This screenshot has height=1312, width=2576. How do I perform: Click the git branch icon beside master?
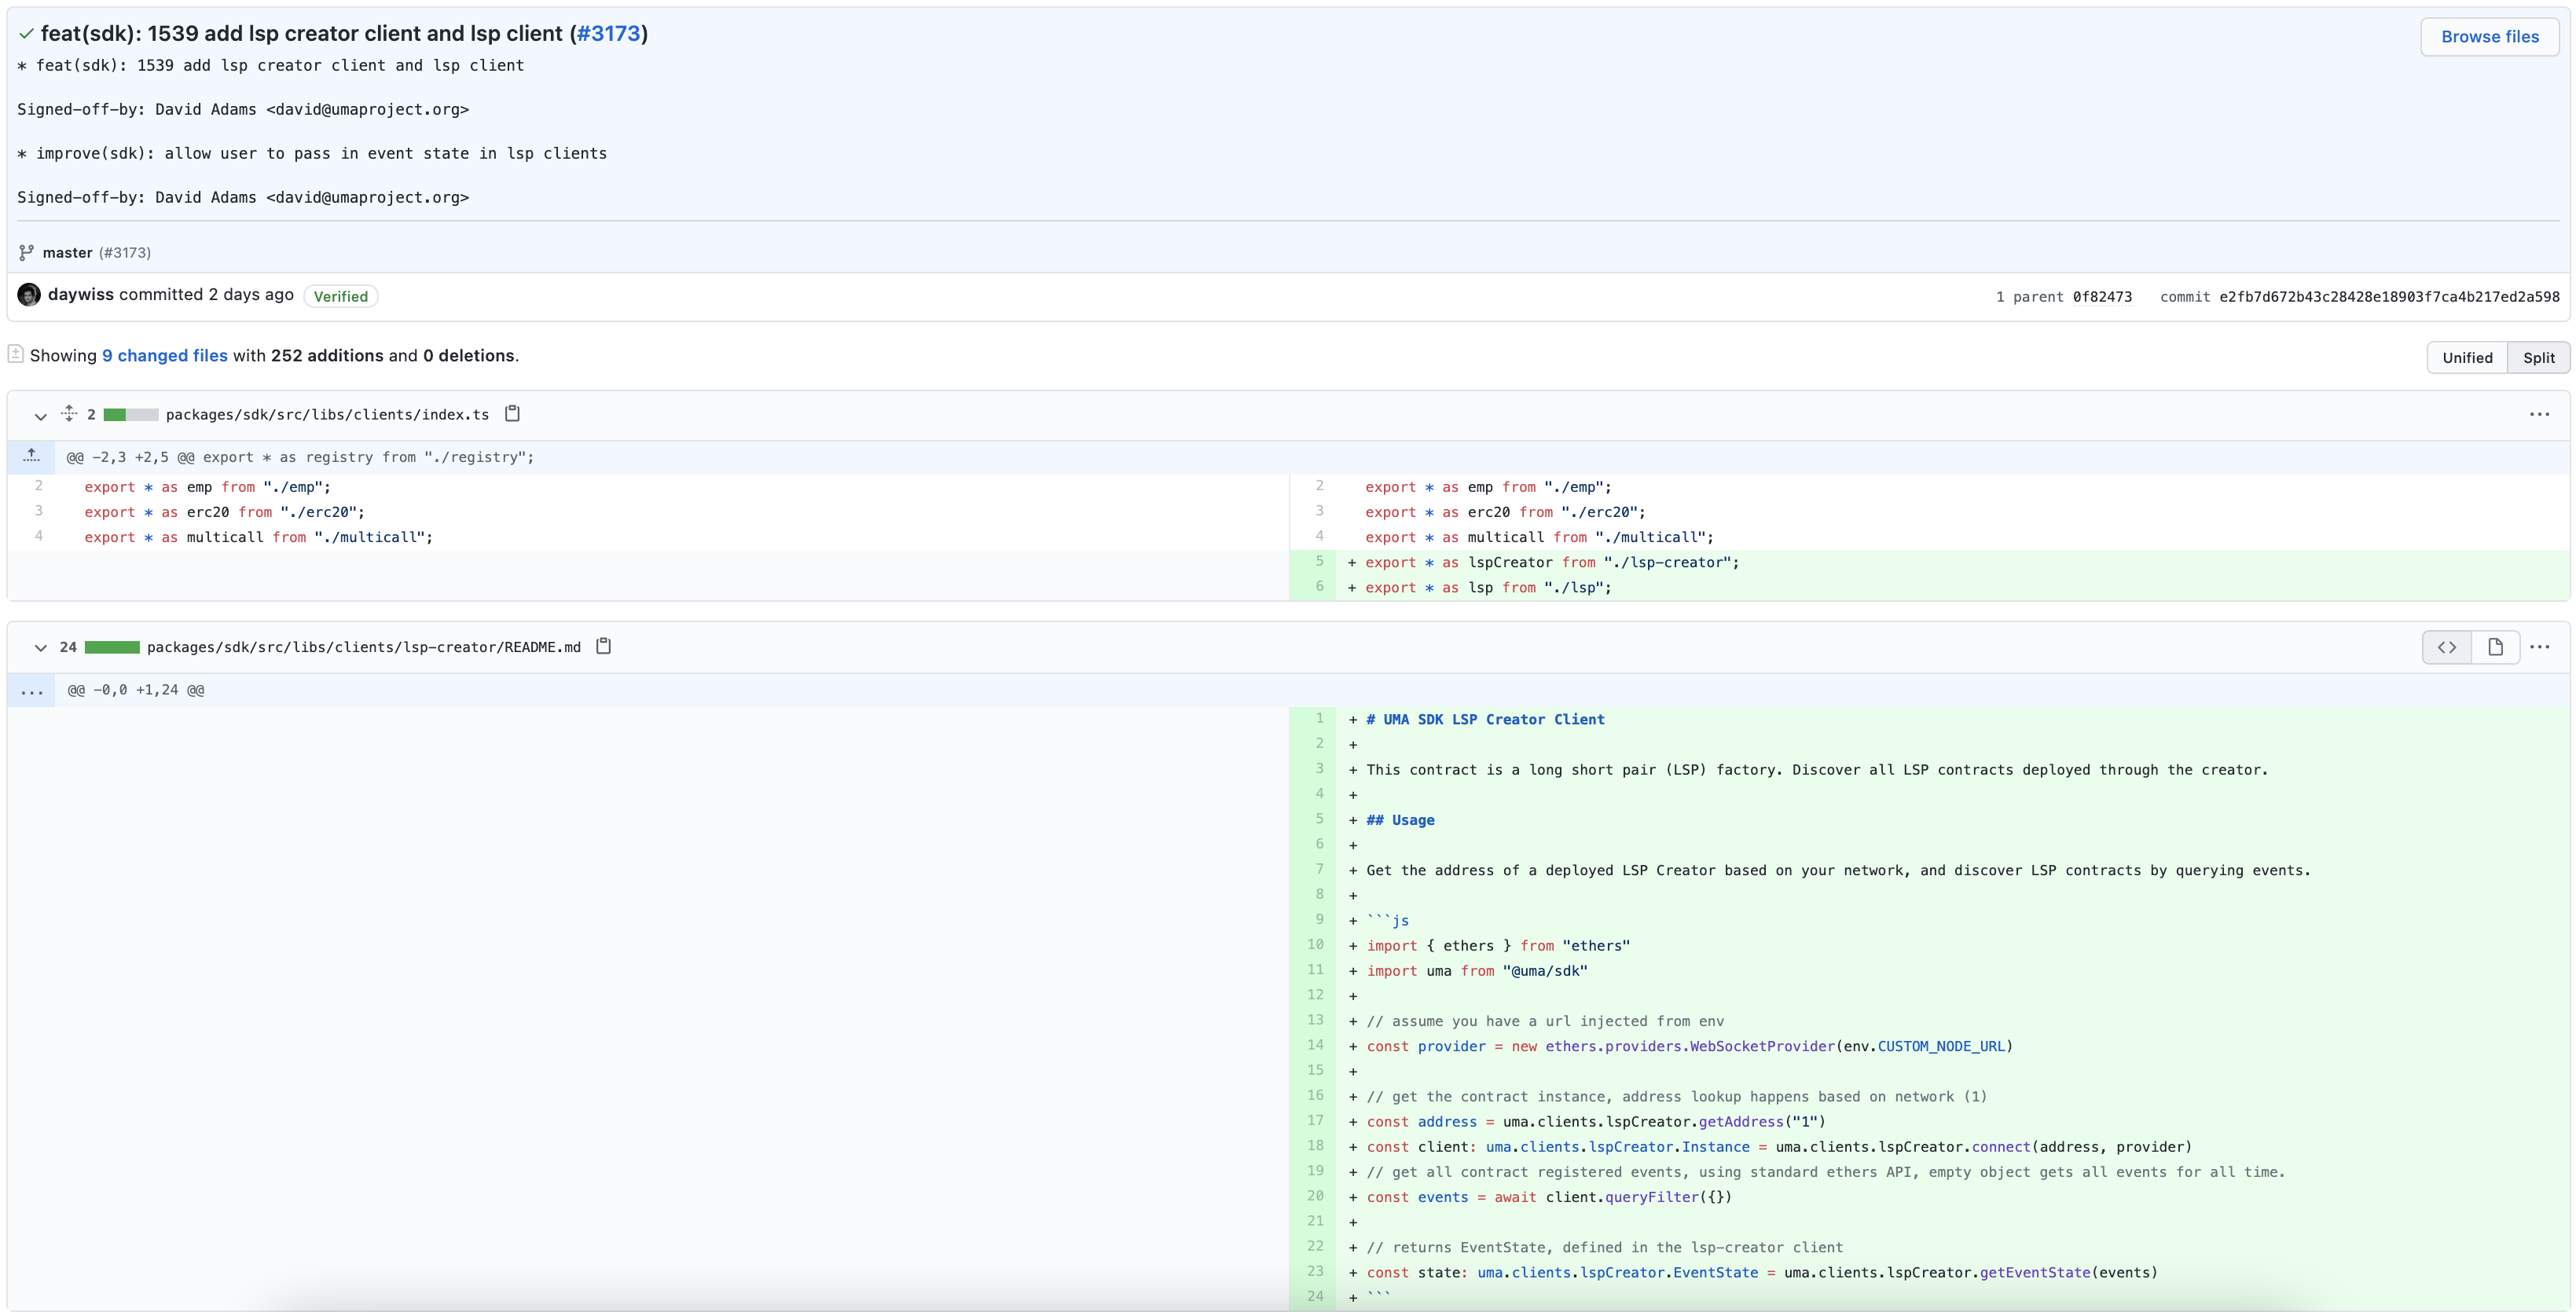(27, 253)
